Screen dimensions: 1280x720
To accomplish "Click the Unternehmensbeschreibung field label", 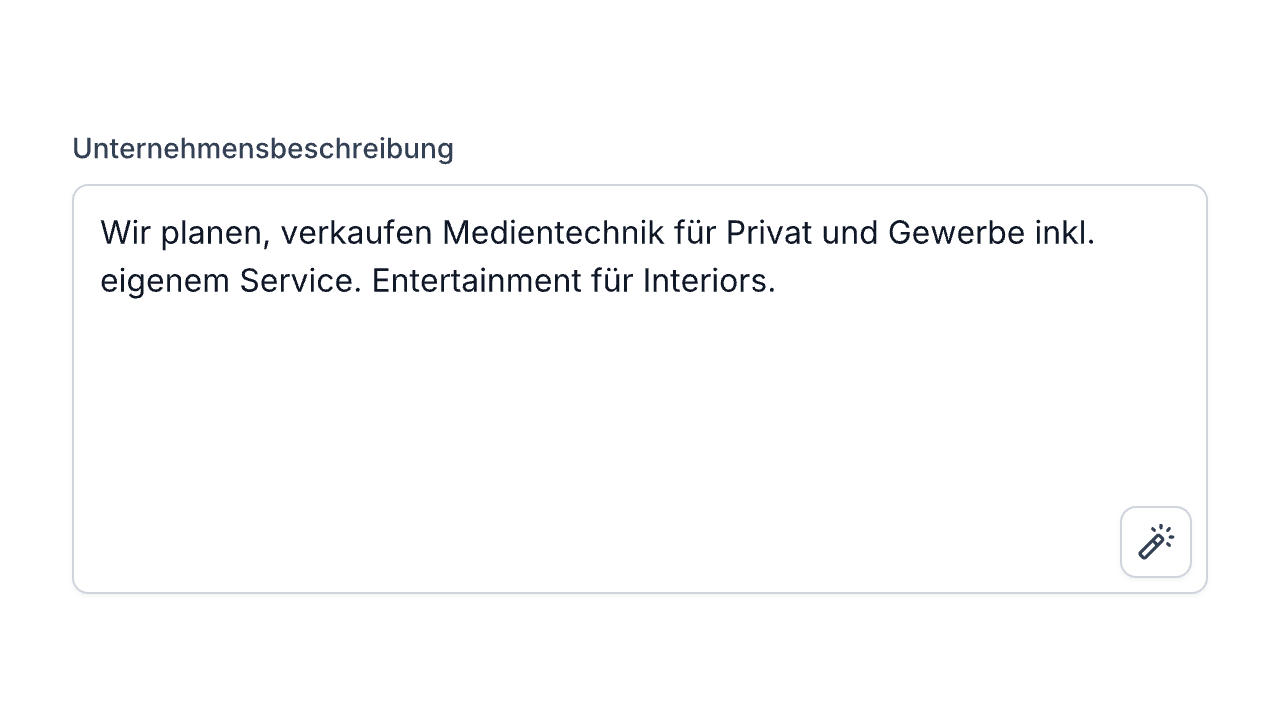I will (x=262, y=148).
